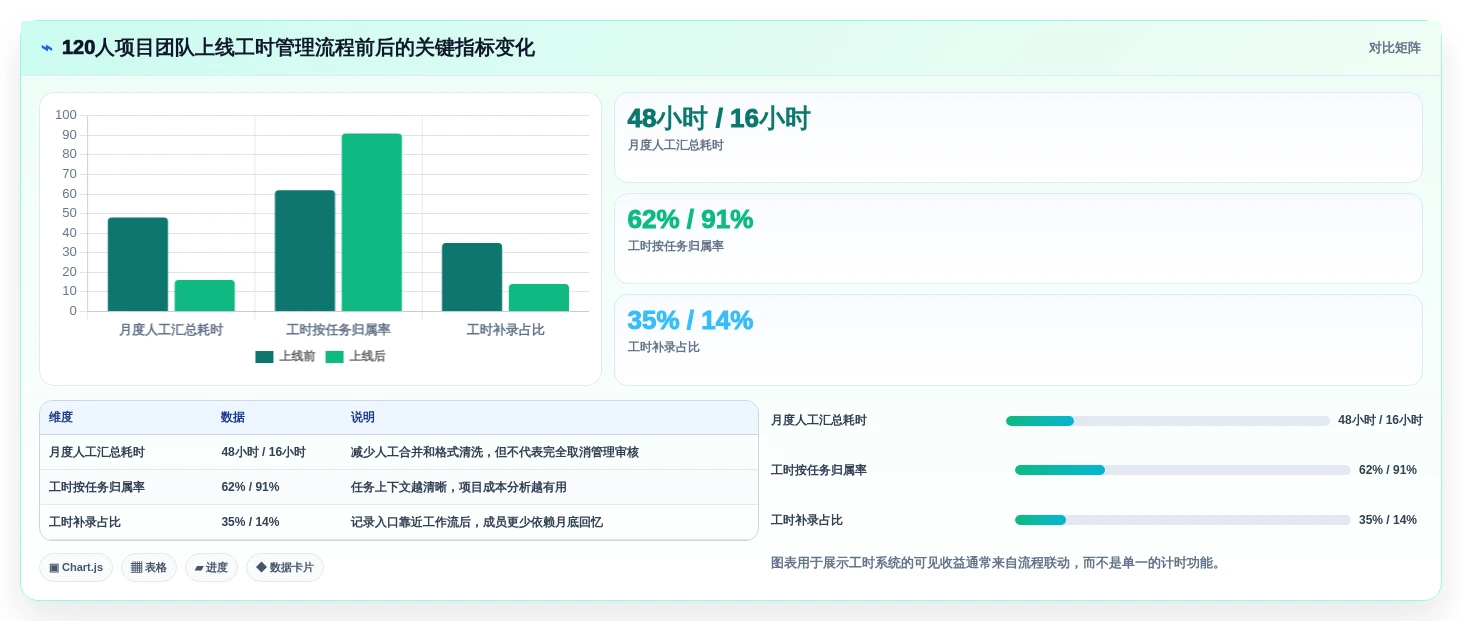This screenshot has height=621, width=1462.
Task: Click the lightning icon beside the title
Action: 47,48
